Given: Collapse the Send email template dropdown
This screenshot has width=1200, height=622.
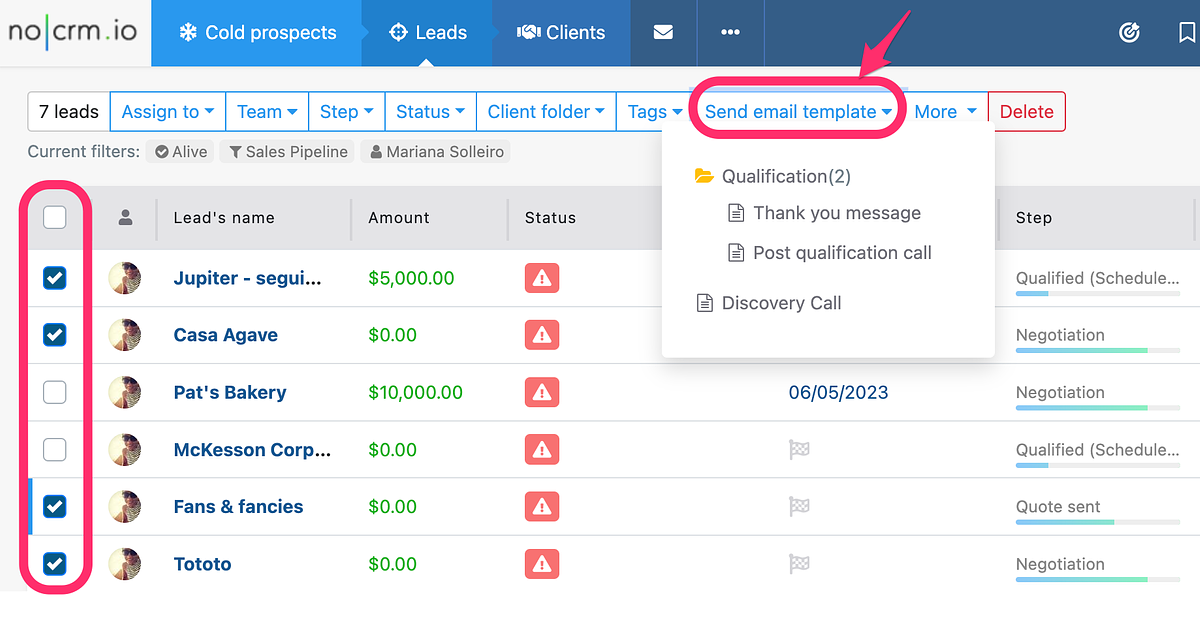Looking at the screenshot, I should click(798, 112).
